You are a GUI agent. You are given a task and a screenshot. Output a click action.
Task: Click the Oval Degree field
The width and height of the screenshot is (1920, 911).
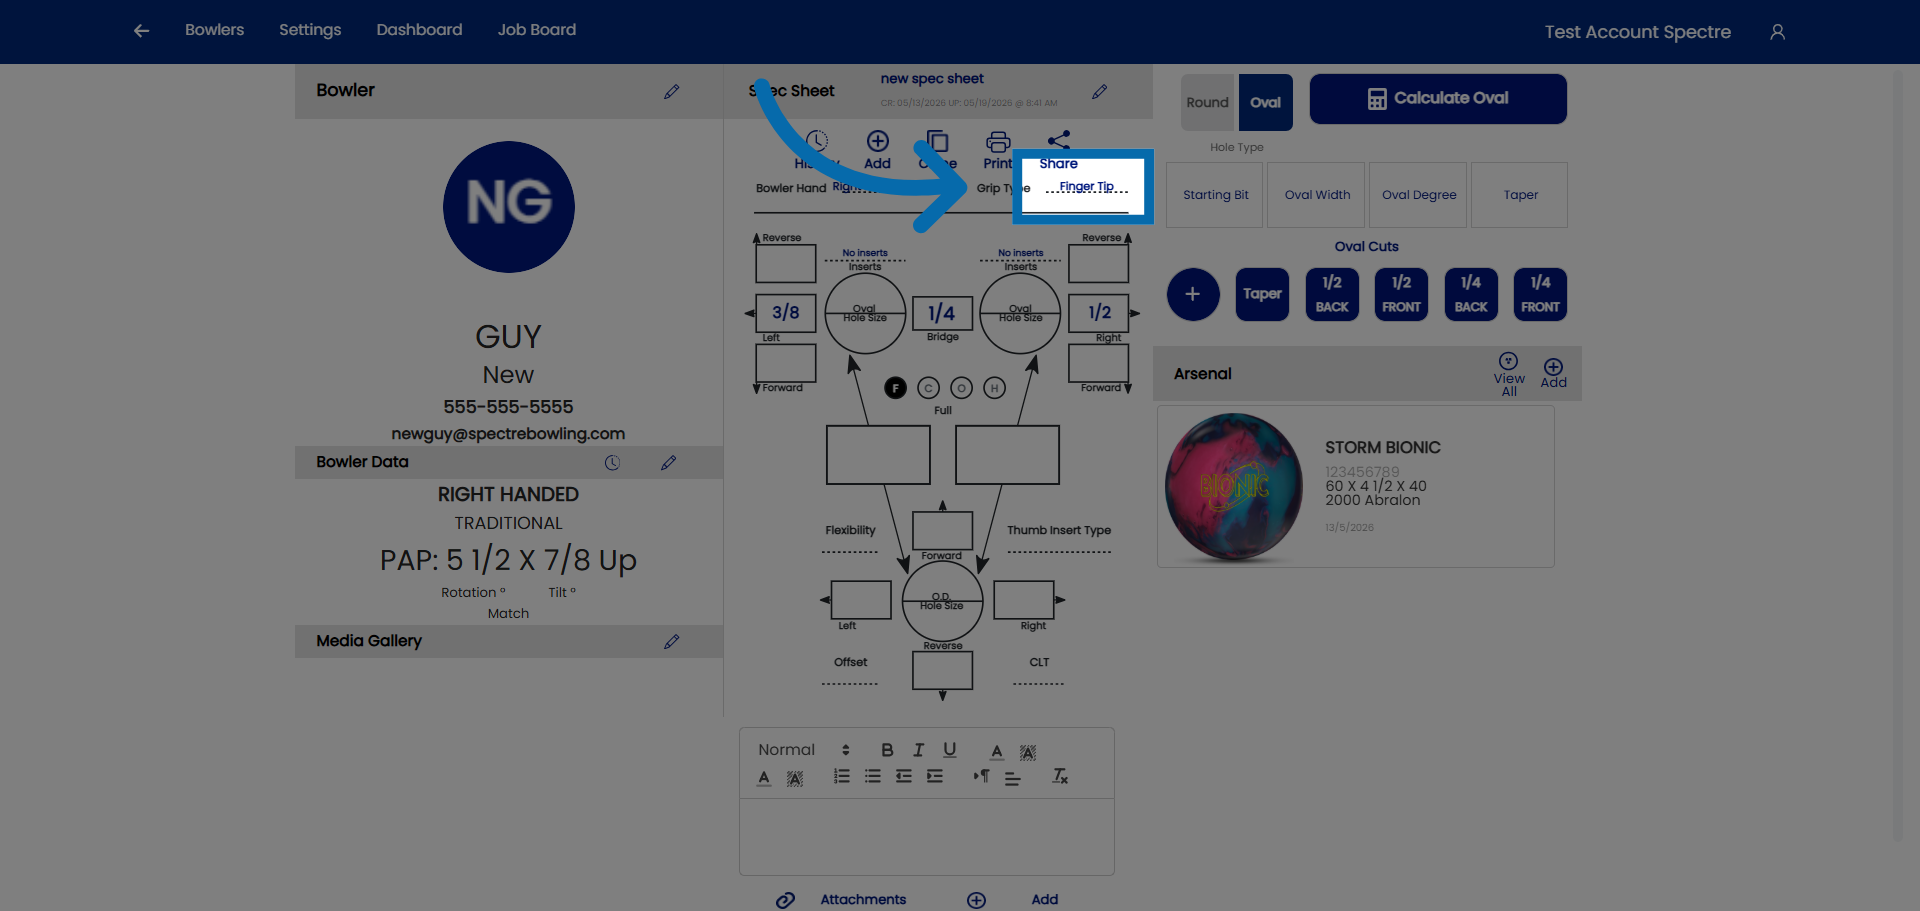tap(1419, 195)
